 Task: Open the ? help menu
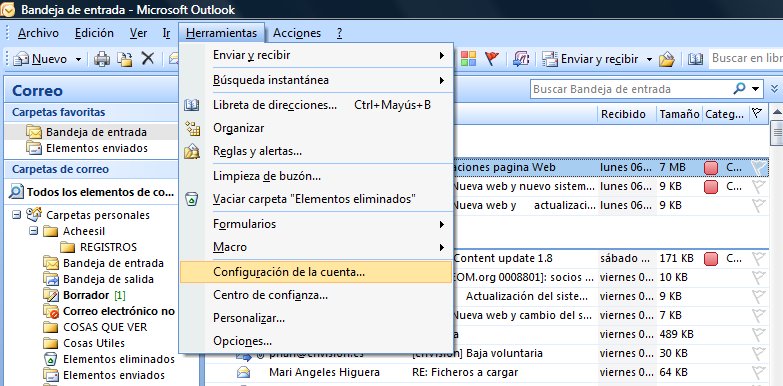[340, 33]
